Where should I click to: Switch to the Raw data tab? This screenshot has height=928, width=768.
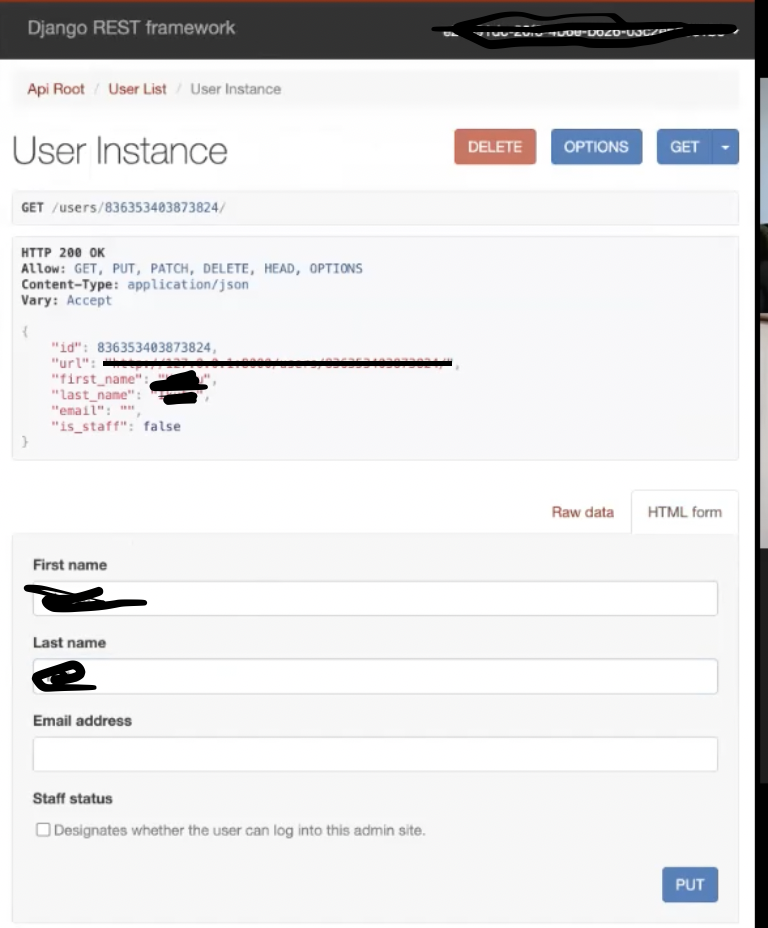pyautogui.click(x=583, y=512)
